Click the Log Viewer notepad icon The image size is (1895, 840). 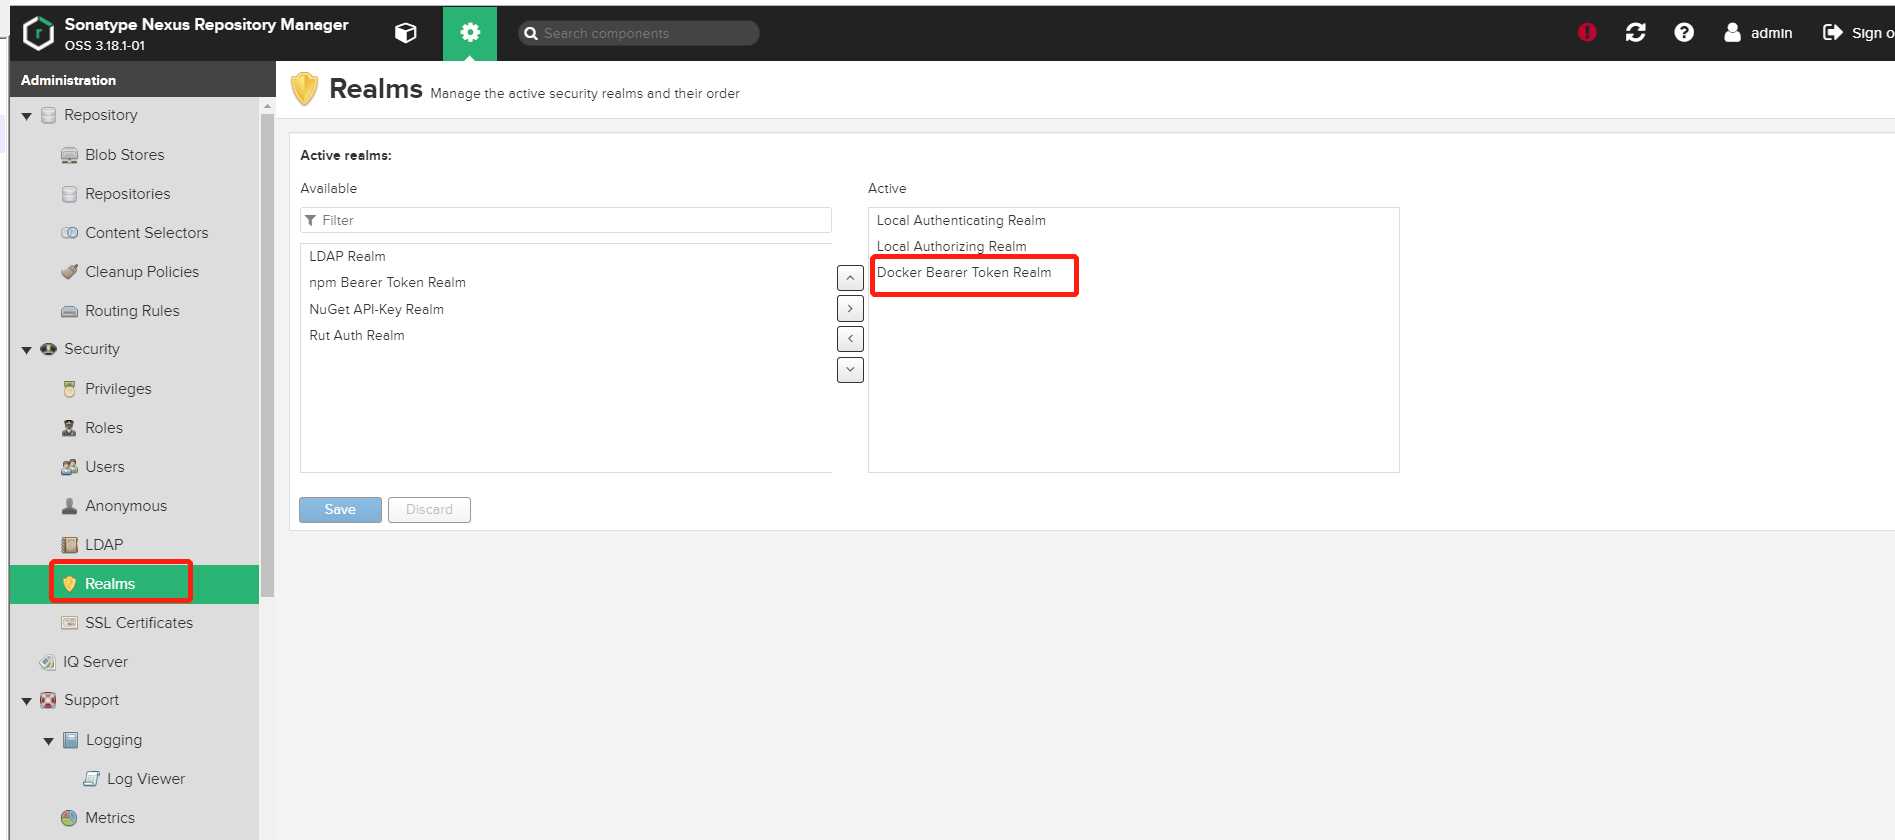click(x=91, y=779)
